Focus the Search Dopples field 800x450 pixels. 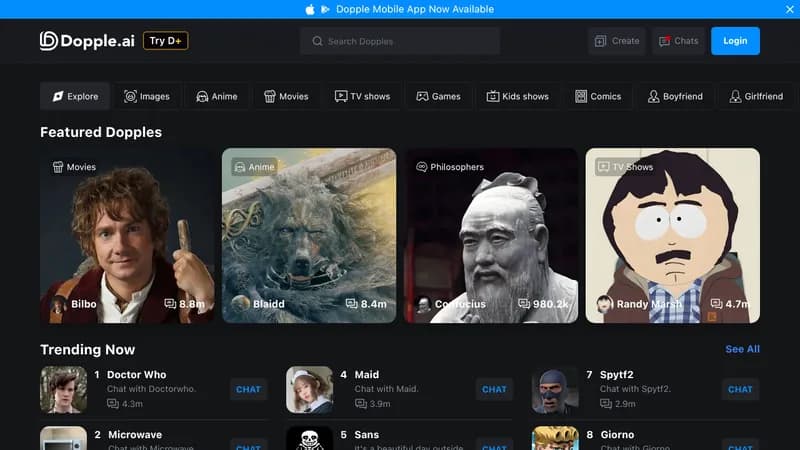(x=399, y=41)
